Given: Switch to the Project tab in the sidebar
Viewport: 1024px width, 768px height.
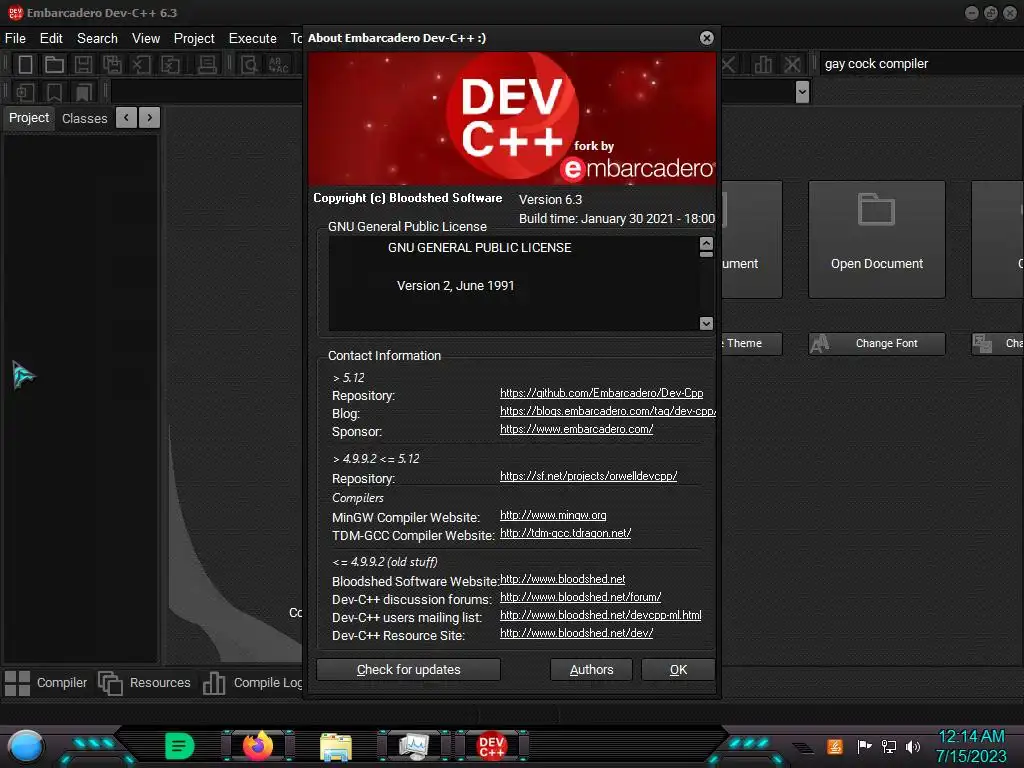Looking at the screenshot, I should coord(29,118).
